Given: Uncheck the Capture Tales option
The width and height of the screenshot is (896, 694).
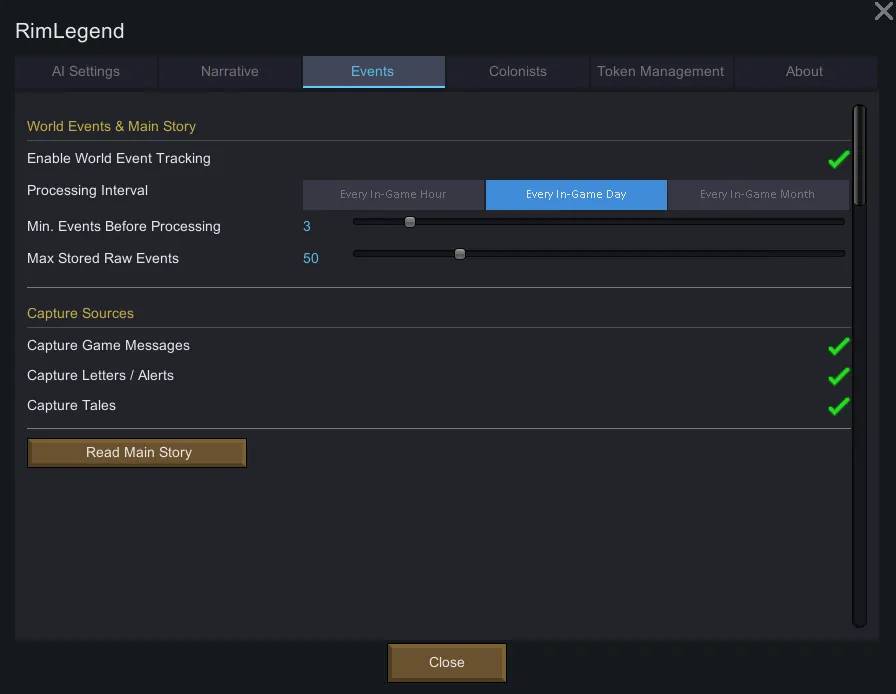Looking at the screenshot, I should [838, 406].
